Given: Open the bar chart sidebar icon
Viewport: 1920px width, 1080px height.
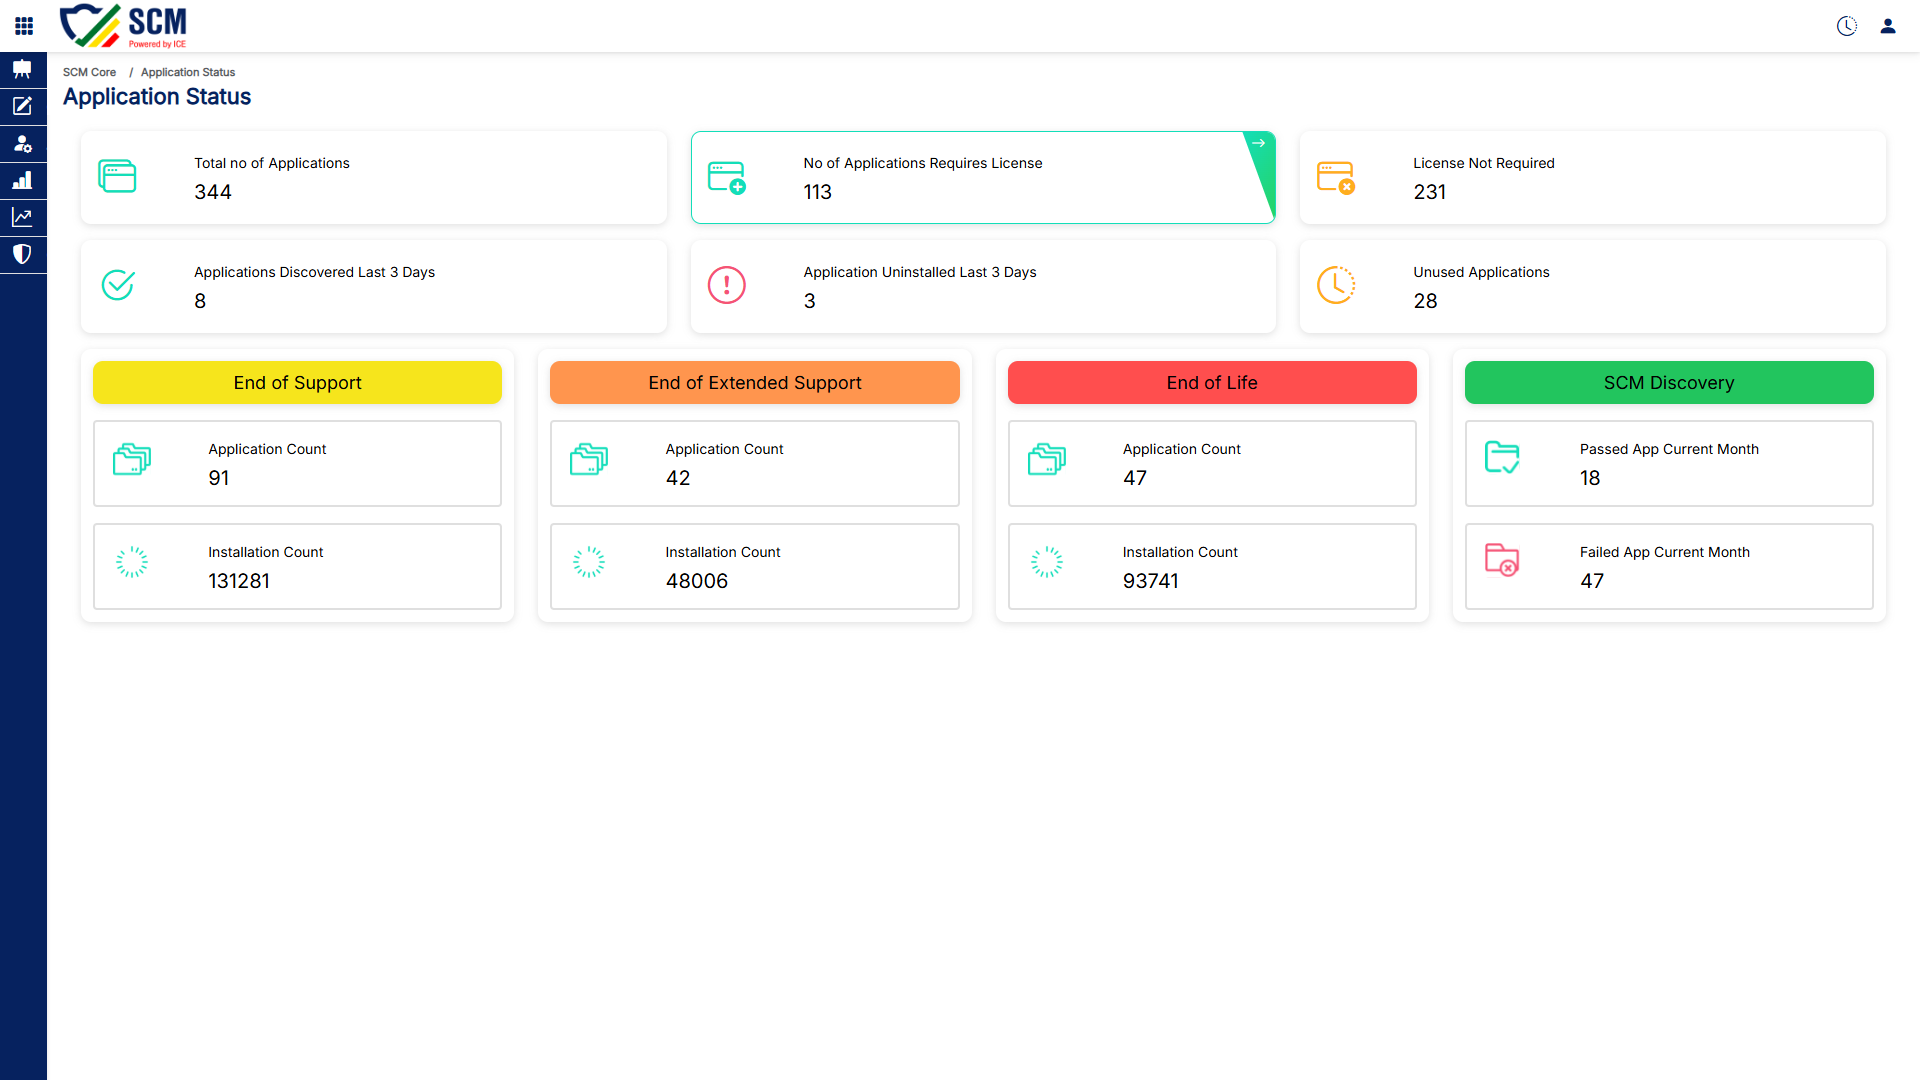Looking at the screenshot, I should [22, 180].
